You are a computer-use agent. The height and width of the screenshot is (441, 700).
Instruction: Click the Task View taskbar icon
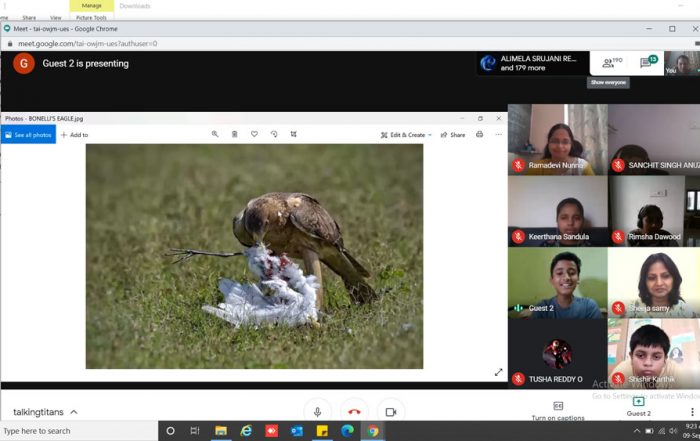click(x=195, y=431)
